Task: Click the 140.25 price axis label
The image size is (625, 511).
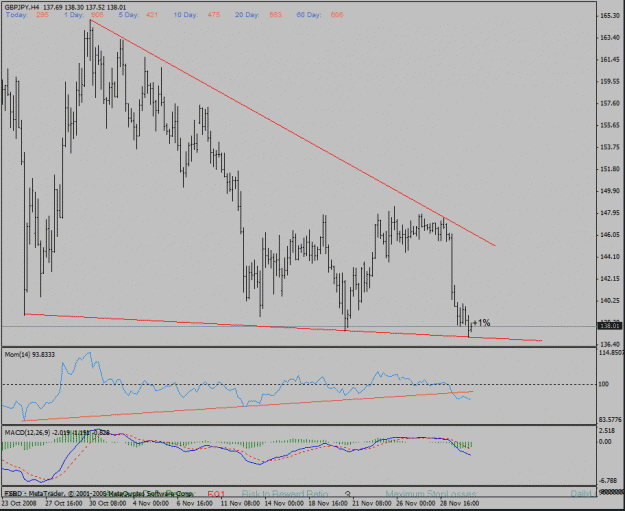Action: (610, 301)
